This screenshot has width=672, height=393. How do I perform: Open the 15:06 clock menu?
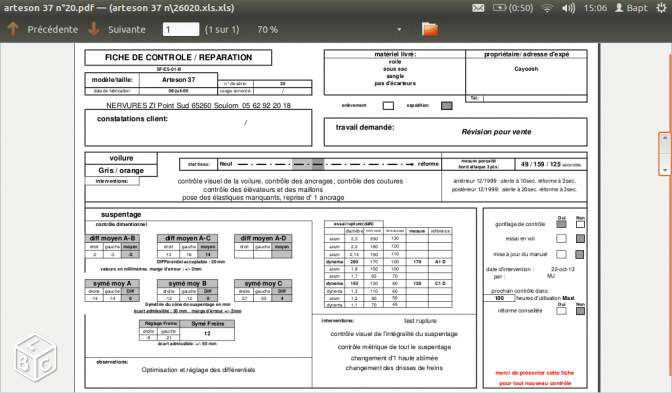pyautogui.click(x=595, y=8)
